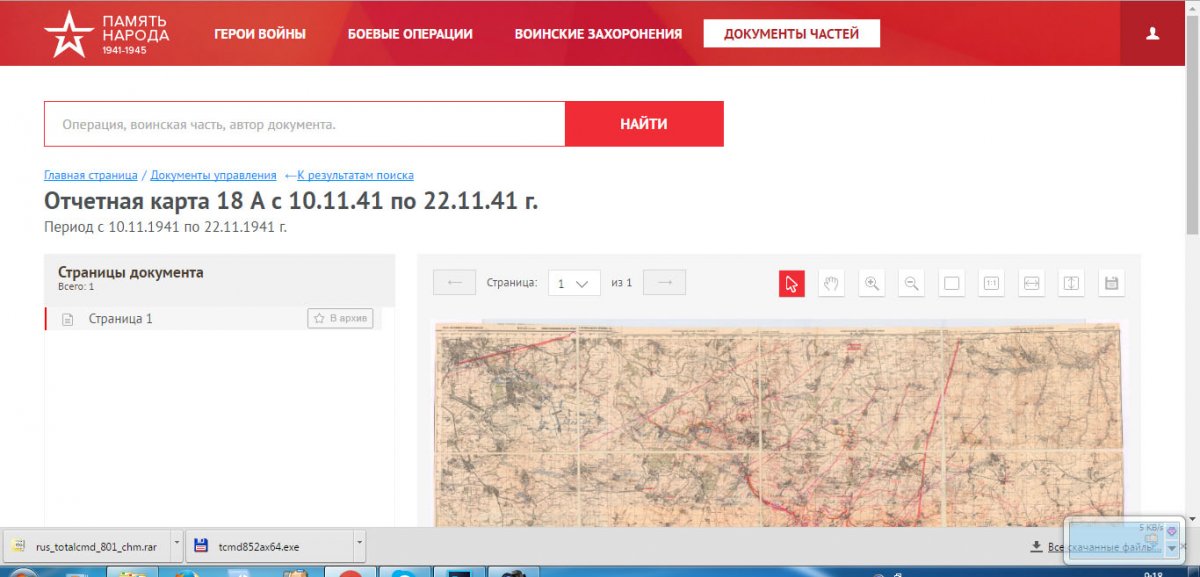The width and height of the screenshot is (1200, 577).
Task: Open the Герои войны menu
Action: 260,34
